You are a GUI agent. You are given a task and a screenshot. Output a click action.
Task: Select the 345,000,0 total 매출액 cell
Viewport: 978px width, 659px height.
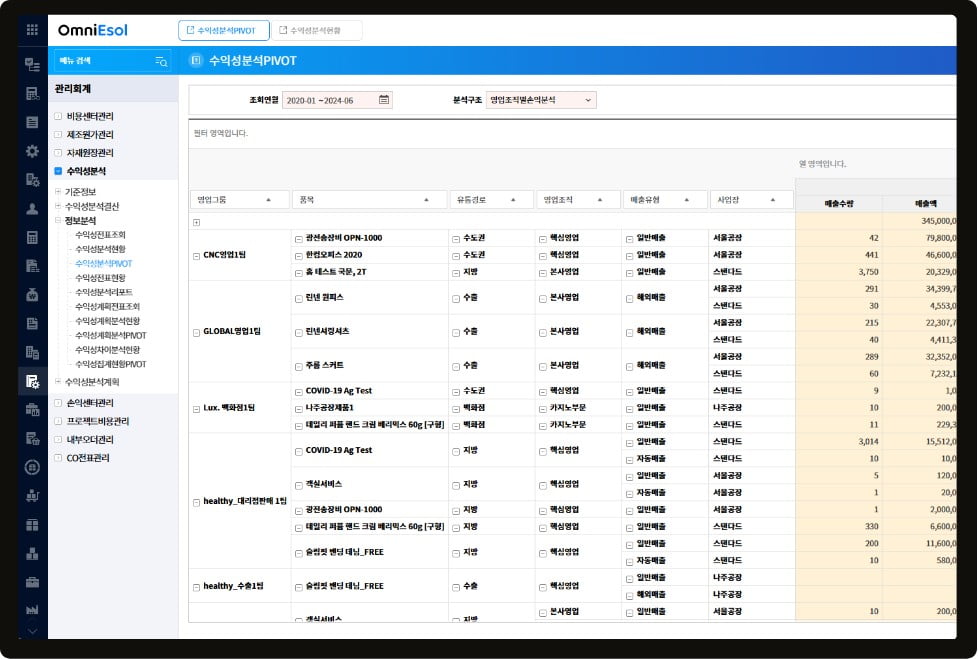(920, 221)
